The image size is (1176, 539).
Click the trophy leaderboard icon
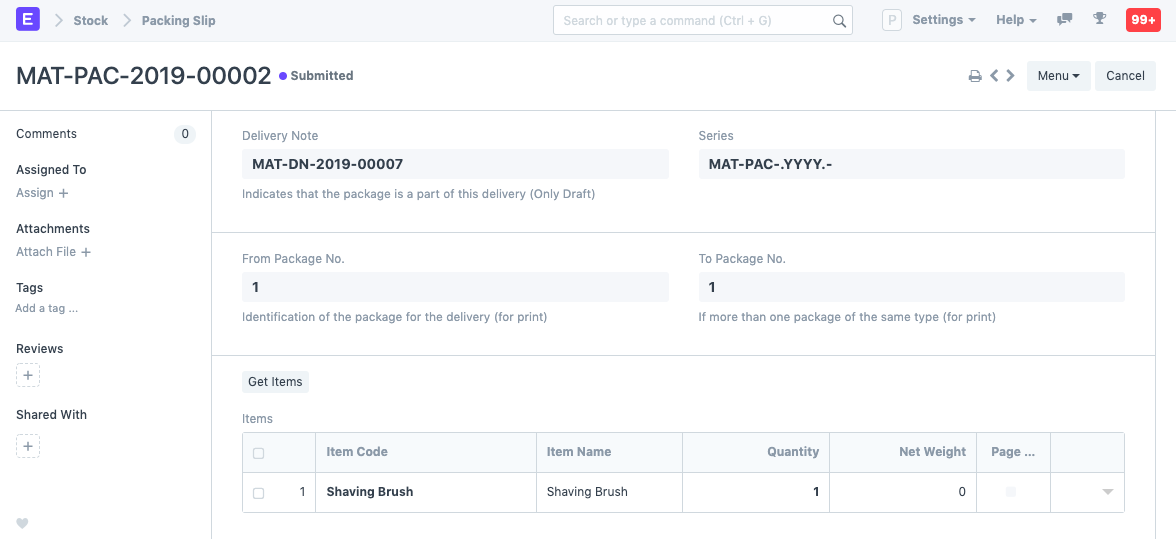[1100, 20]
